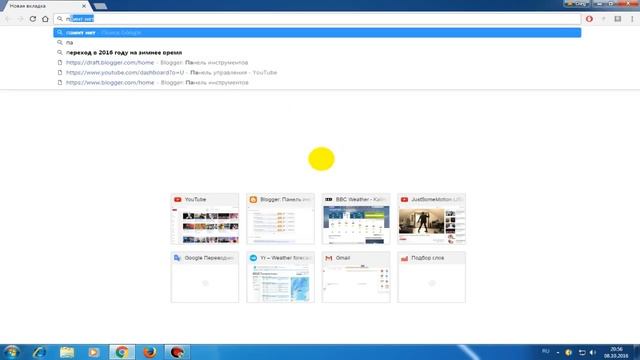The height and width of the screenshot is (360, 640).
Task: Open the youtube.com/dashboard suggestion
Action: [x=317, y=72]
